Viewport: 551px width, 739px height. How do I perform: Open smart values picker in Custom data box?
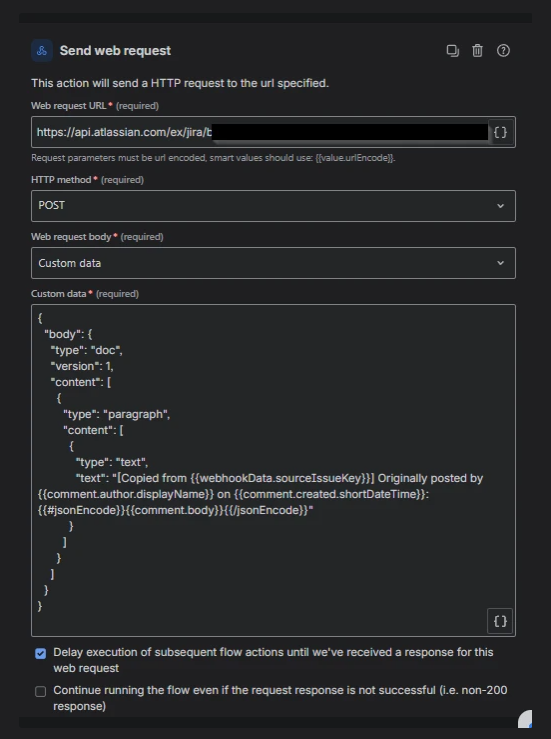[500, 621]
